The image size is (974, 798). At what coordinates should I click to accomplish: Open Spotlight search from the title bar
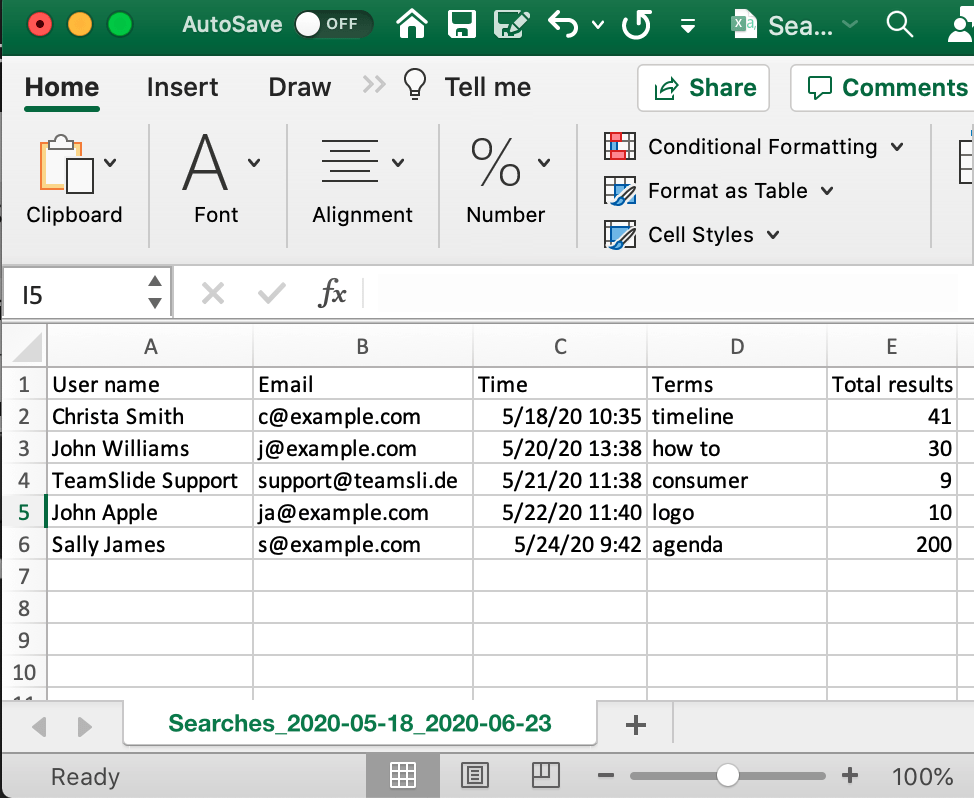[x=899, y=25]
